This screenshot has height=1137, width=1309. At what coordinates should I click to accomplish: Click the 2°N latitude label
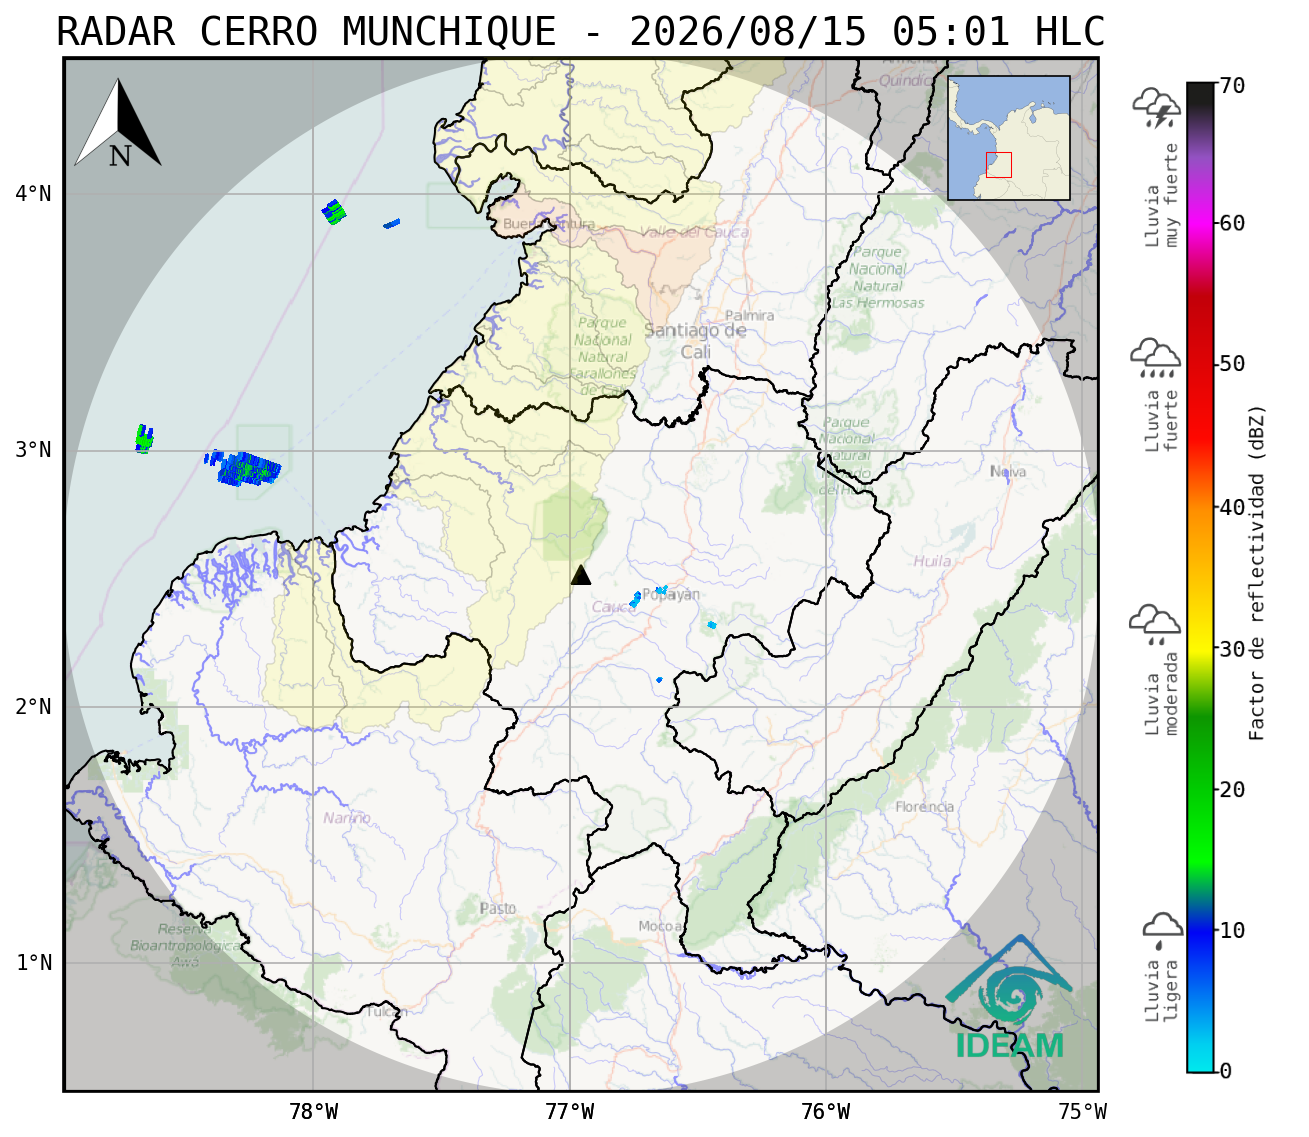[x=33, y=707]
